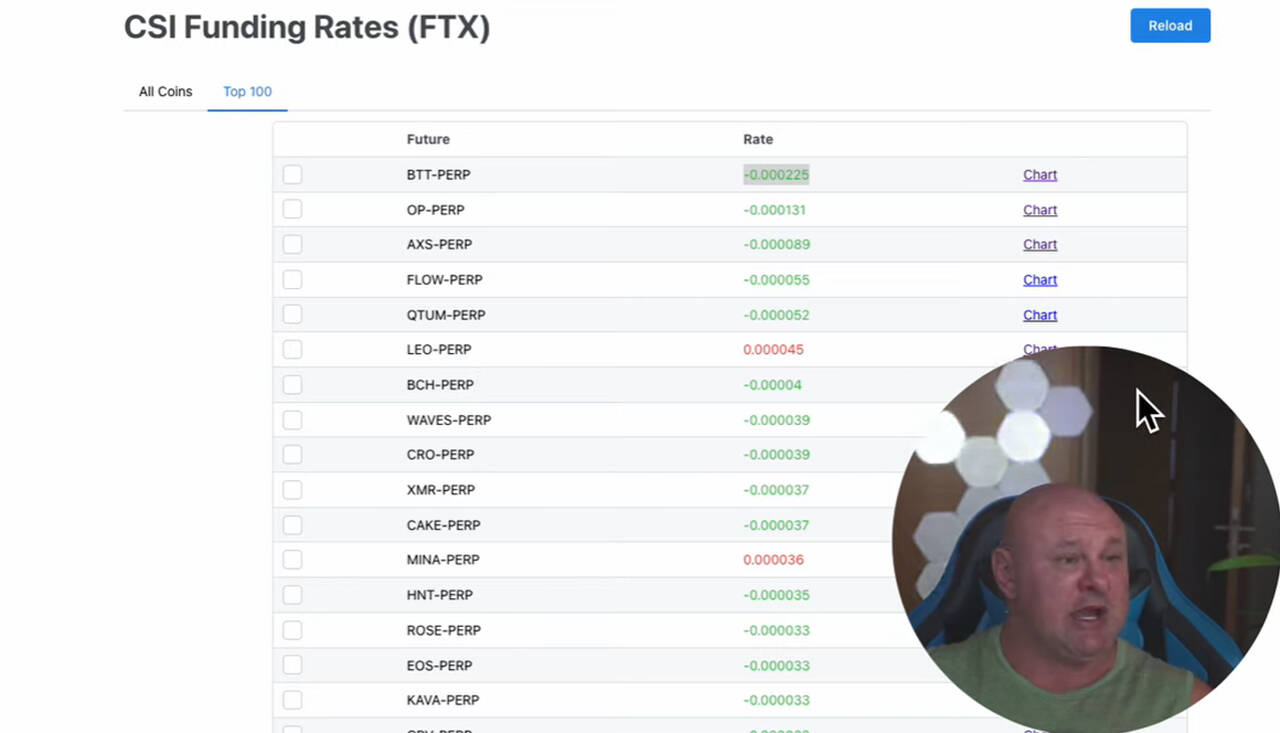Click the Rate column header
The width and height of the screenshot is (1280, 733).
[x=758, y=139]
